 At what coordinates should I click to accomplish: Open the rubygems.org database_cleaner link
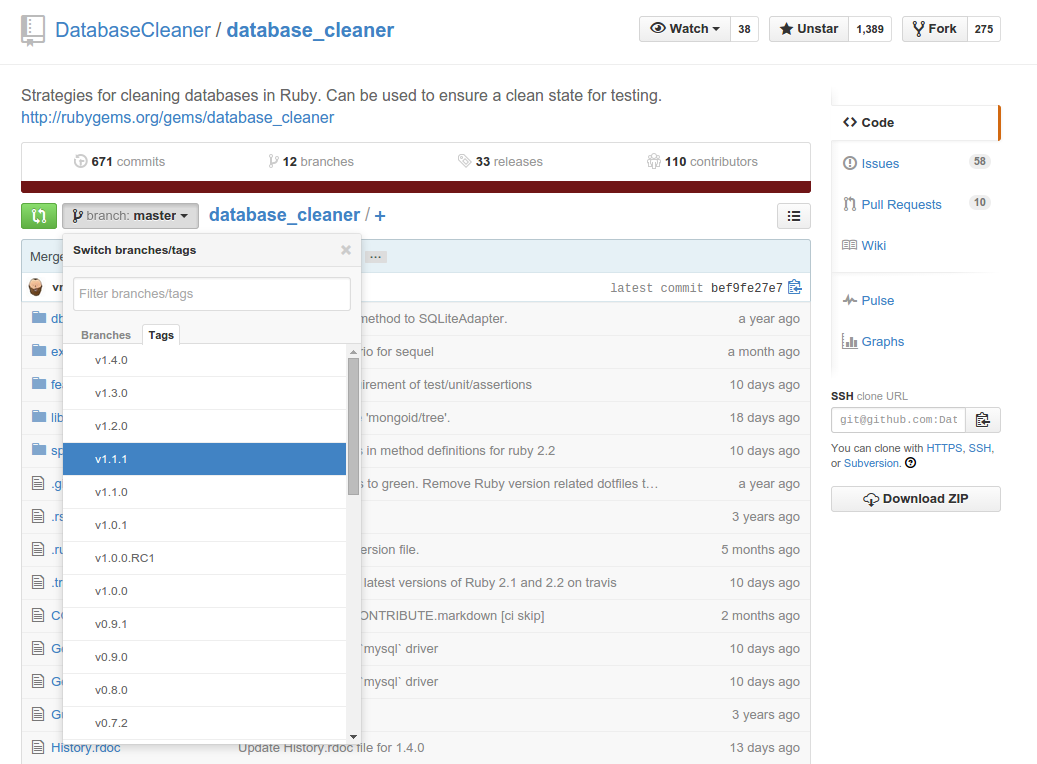[x=177, y=117]
